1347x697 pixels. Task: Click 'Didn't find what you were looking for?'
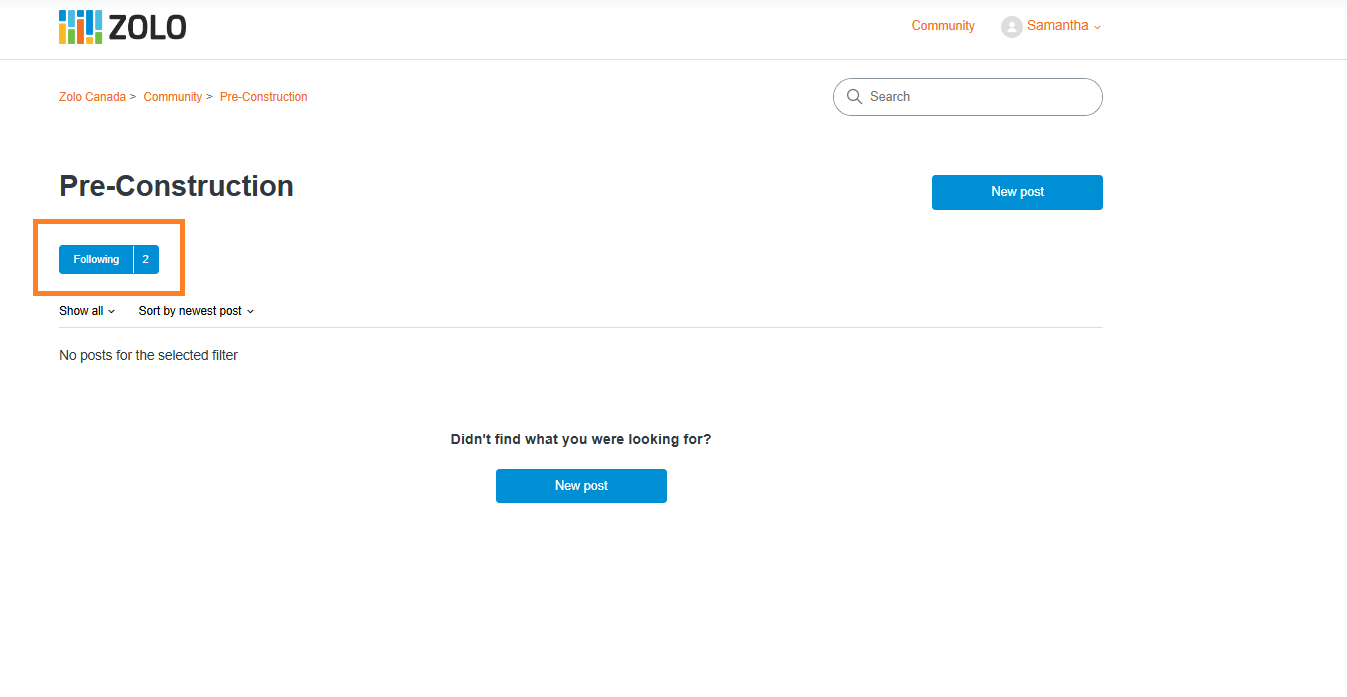[x=581, y=439]
